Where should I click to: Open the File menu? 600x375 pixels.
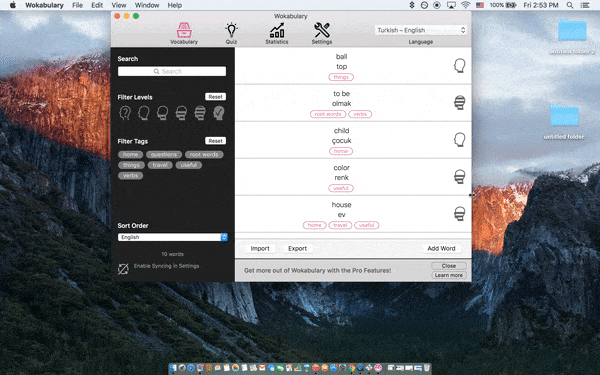pyautogui.click(x=77, y=5)
